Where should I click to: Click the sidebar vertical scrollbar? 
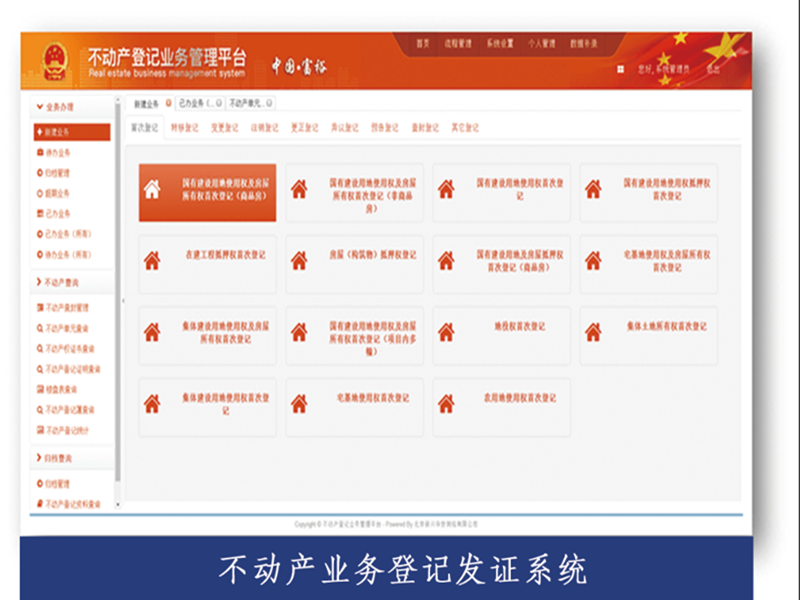pos(118,300)
